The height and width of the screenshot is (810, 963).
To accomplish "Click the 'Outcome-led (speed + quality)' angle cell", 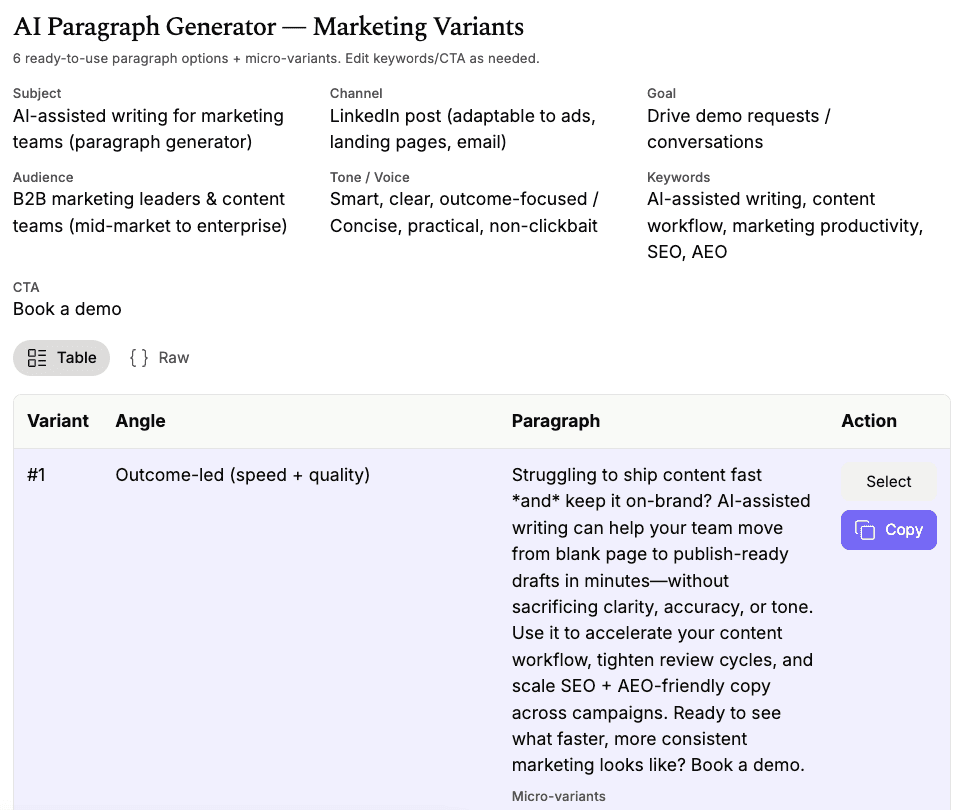I will [x=242, y=475].
